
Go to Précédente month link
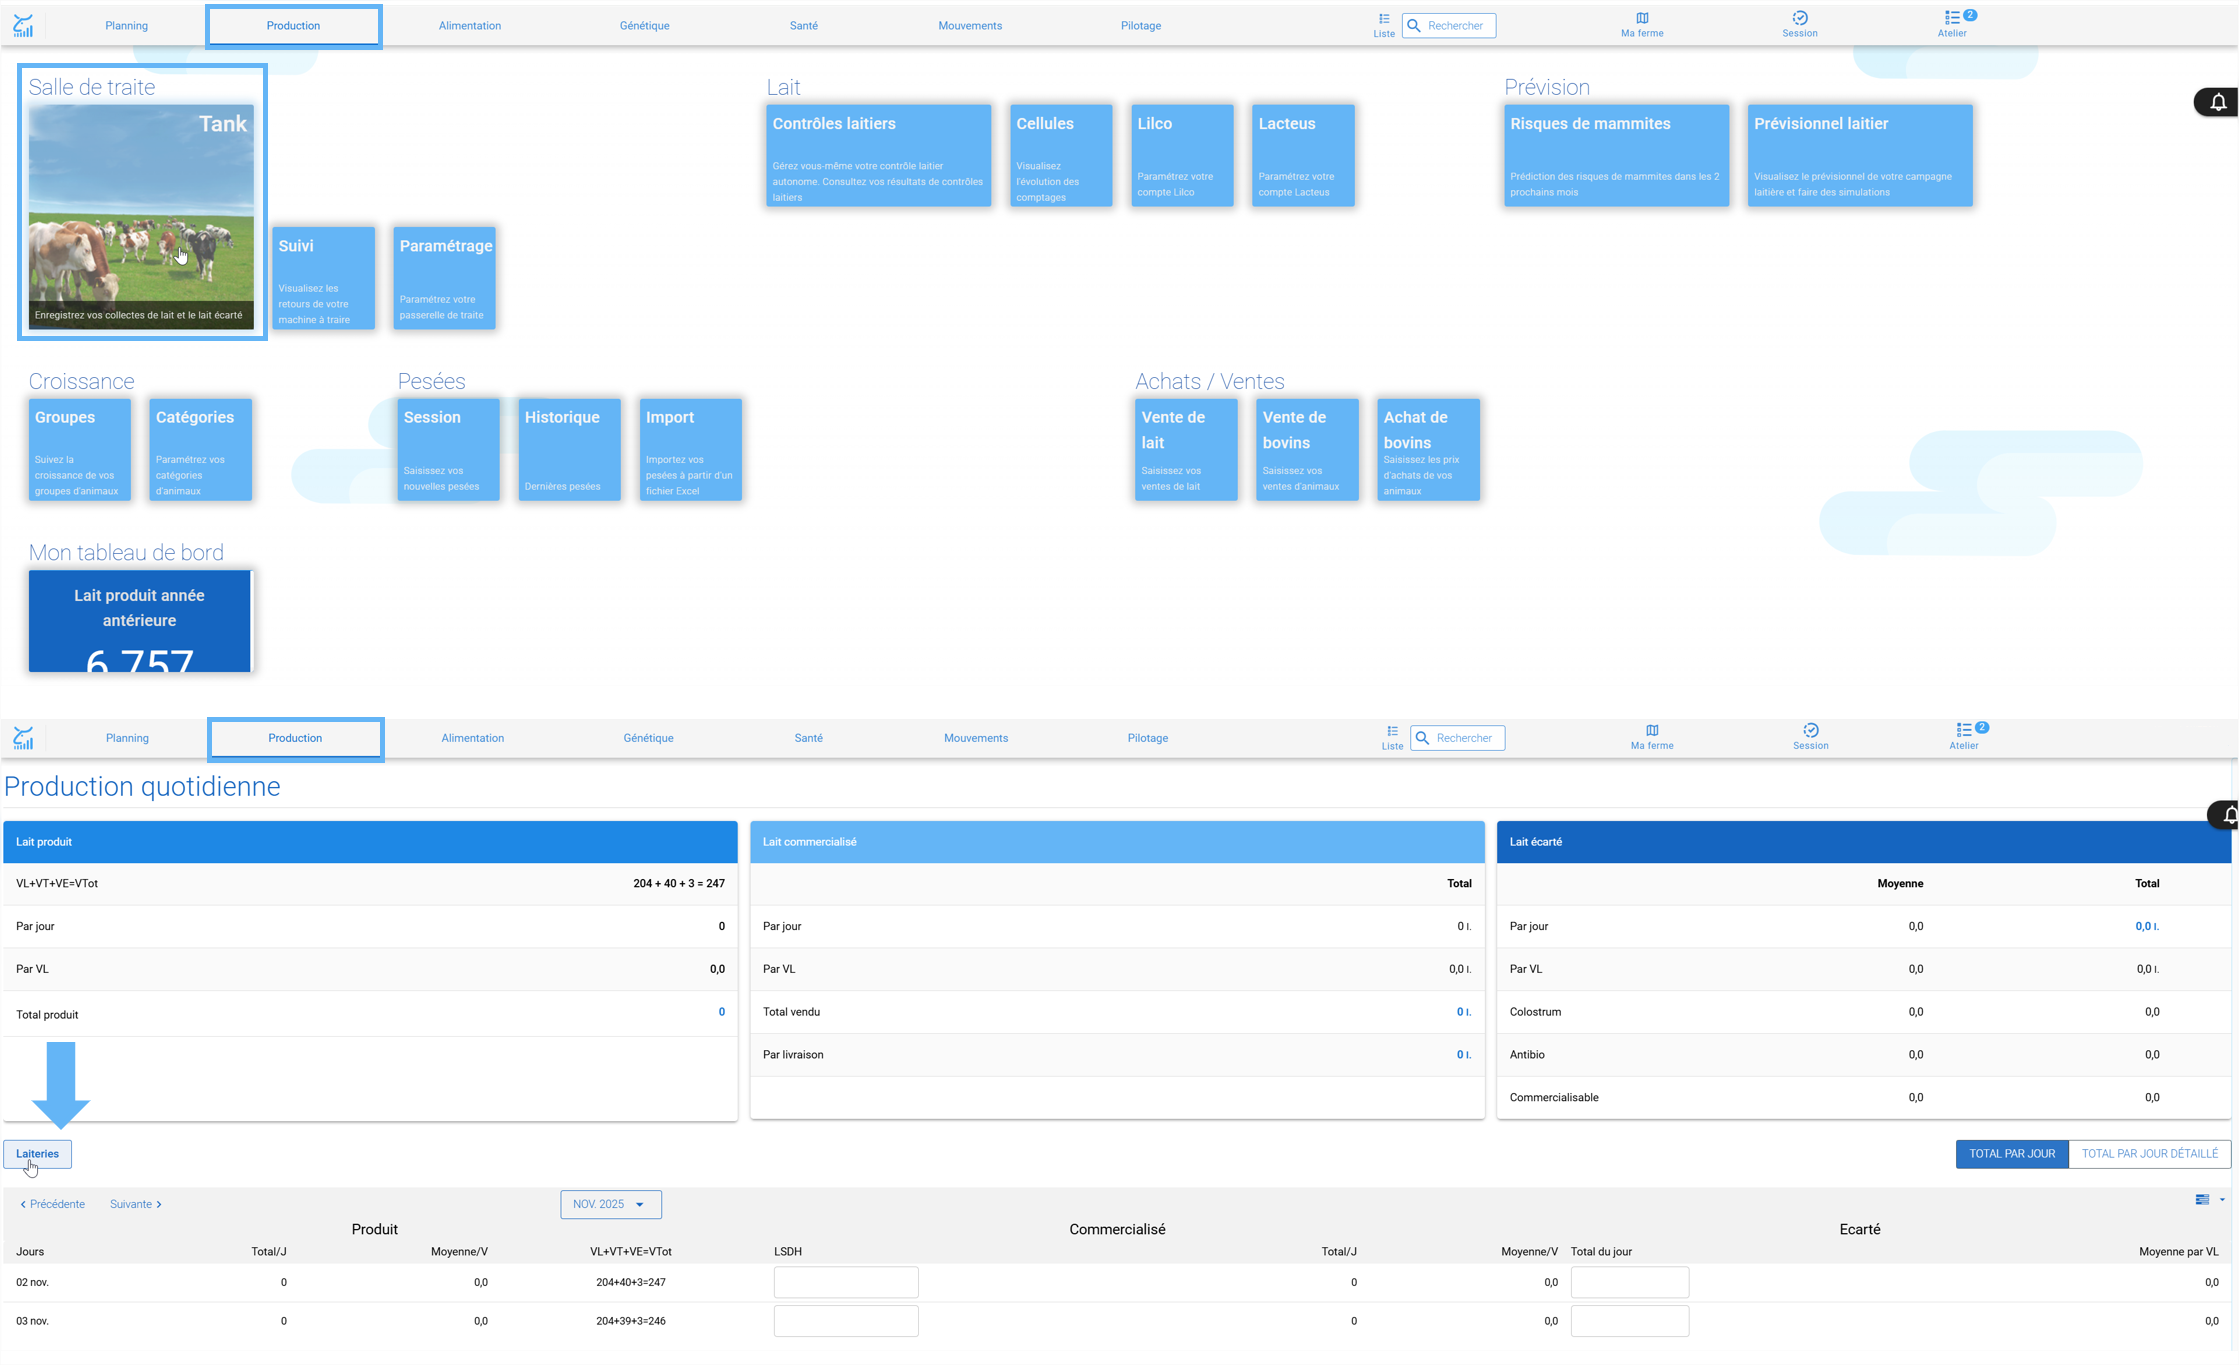coord(52,1204)
